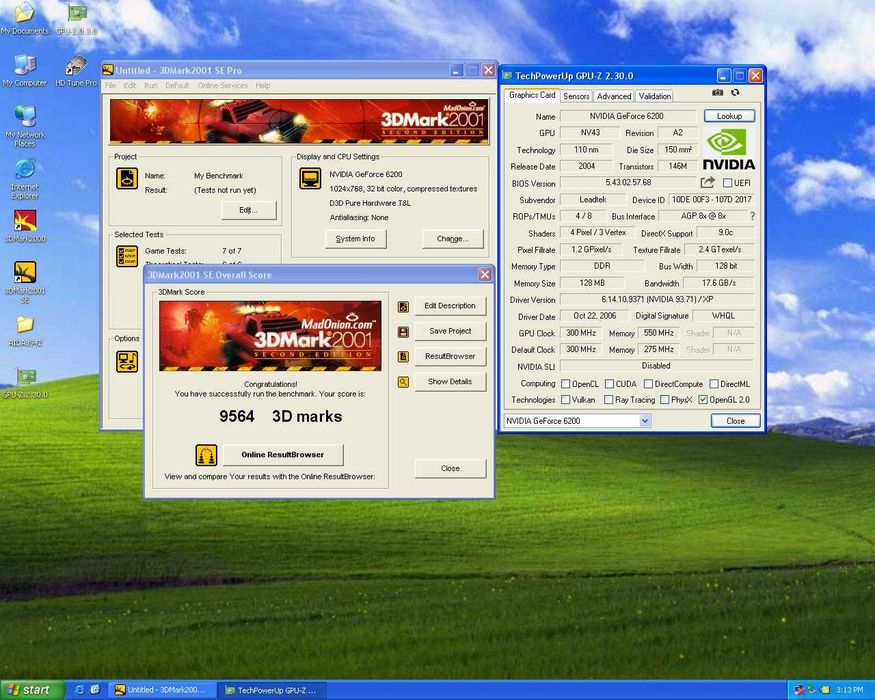
Task: Click the Show Details button
Action: point(450,382)
